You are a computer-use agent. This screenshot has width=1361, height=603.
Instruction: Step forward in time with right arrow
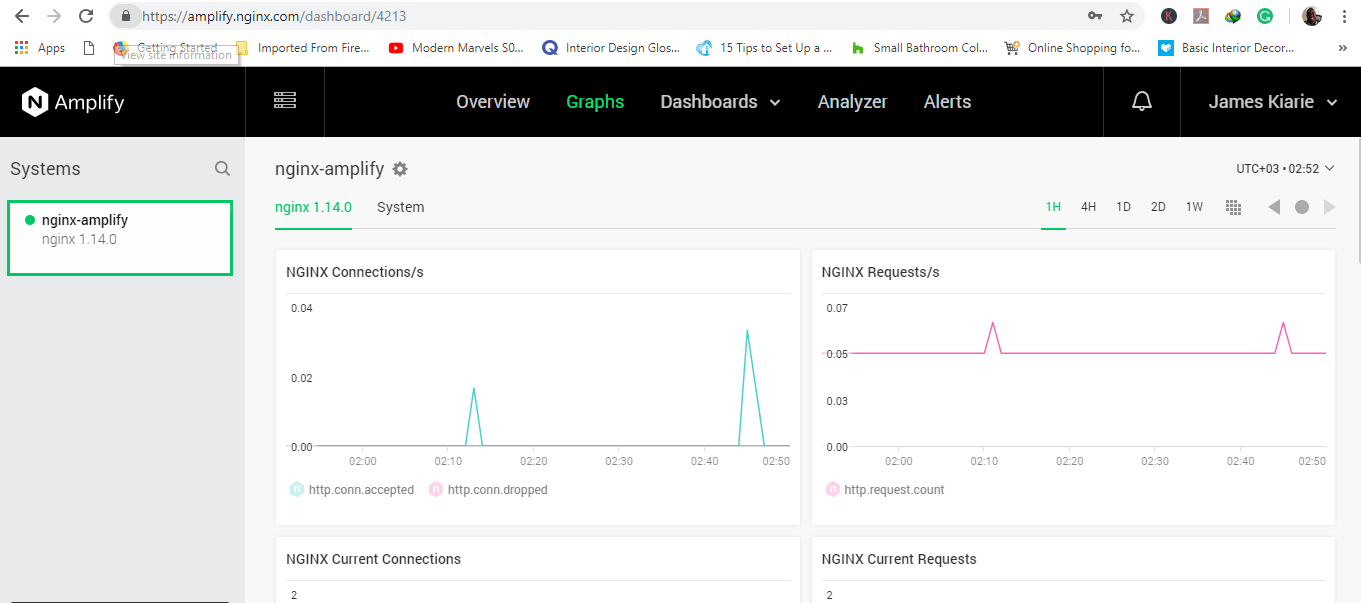[x=1329, y=207]
